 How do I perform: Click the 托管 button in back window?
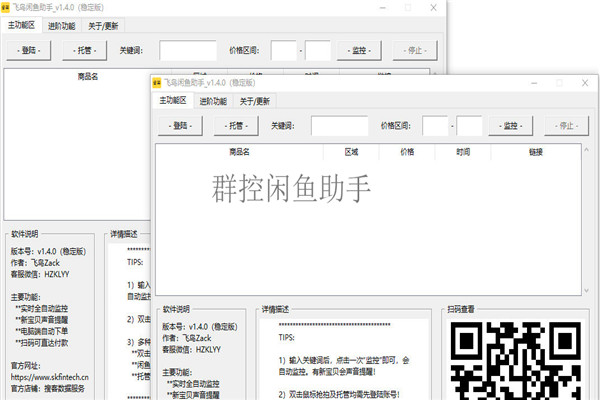coord(85,50)
